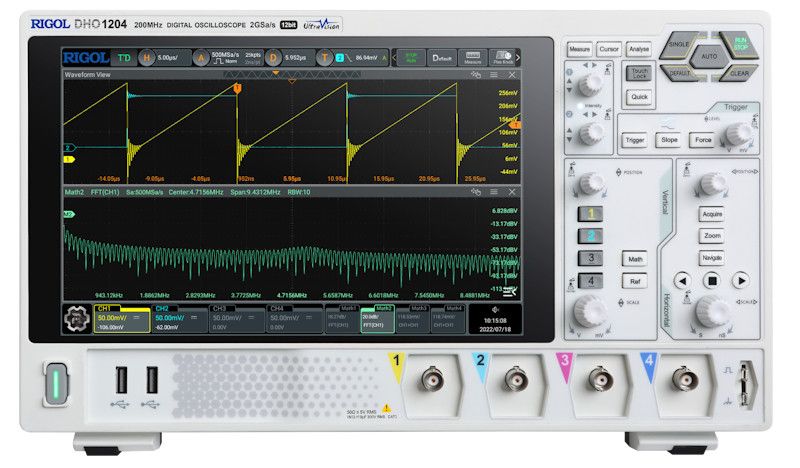800x468 pixels.
Task: Select the CH1 channel tab on screen
Action: pyautogui.click(x=120, y=318)
